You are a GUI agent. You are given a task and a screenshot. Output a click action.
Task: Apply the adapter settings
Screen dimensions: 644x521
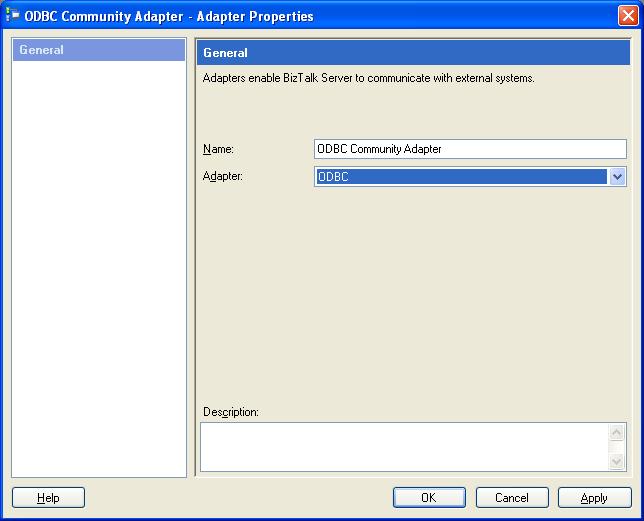(594, 498)
